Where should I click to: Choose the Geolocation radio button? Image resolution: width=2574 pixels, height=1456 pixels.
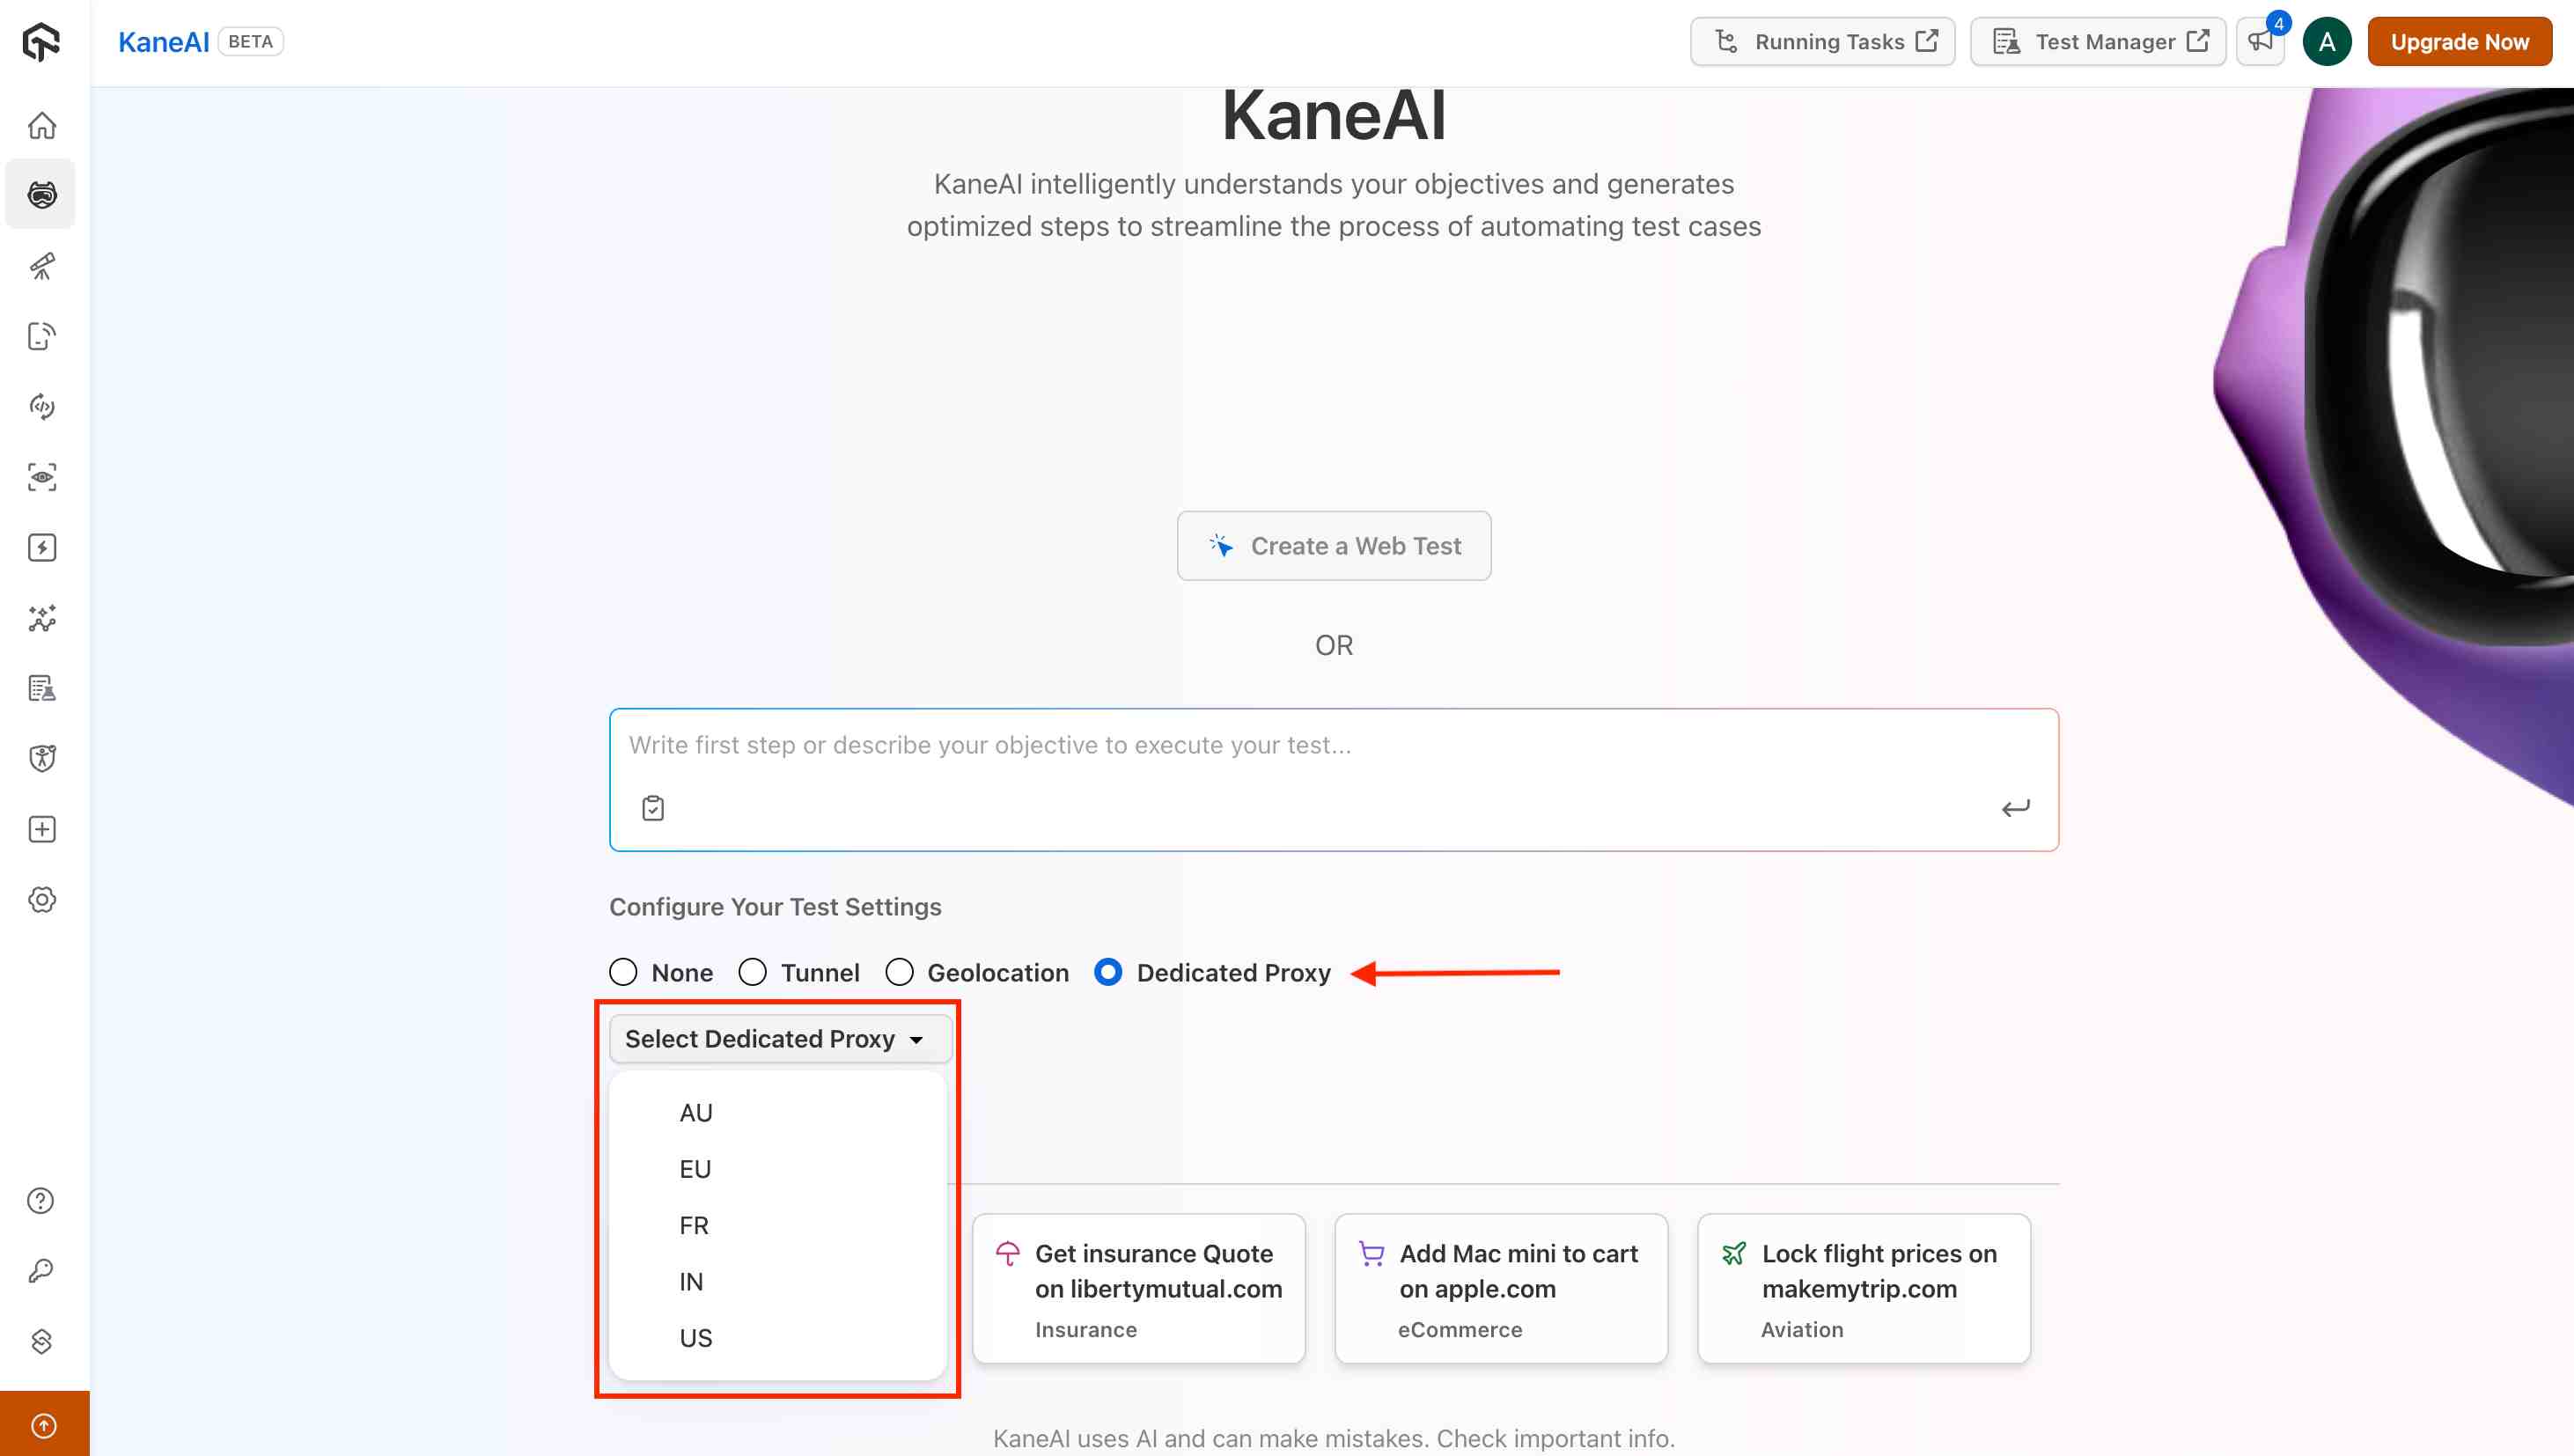tap(900, 973)
